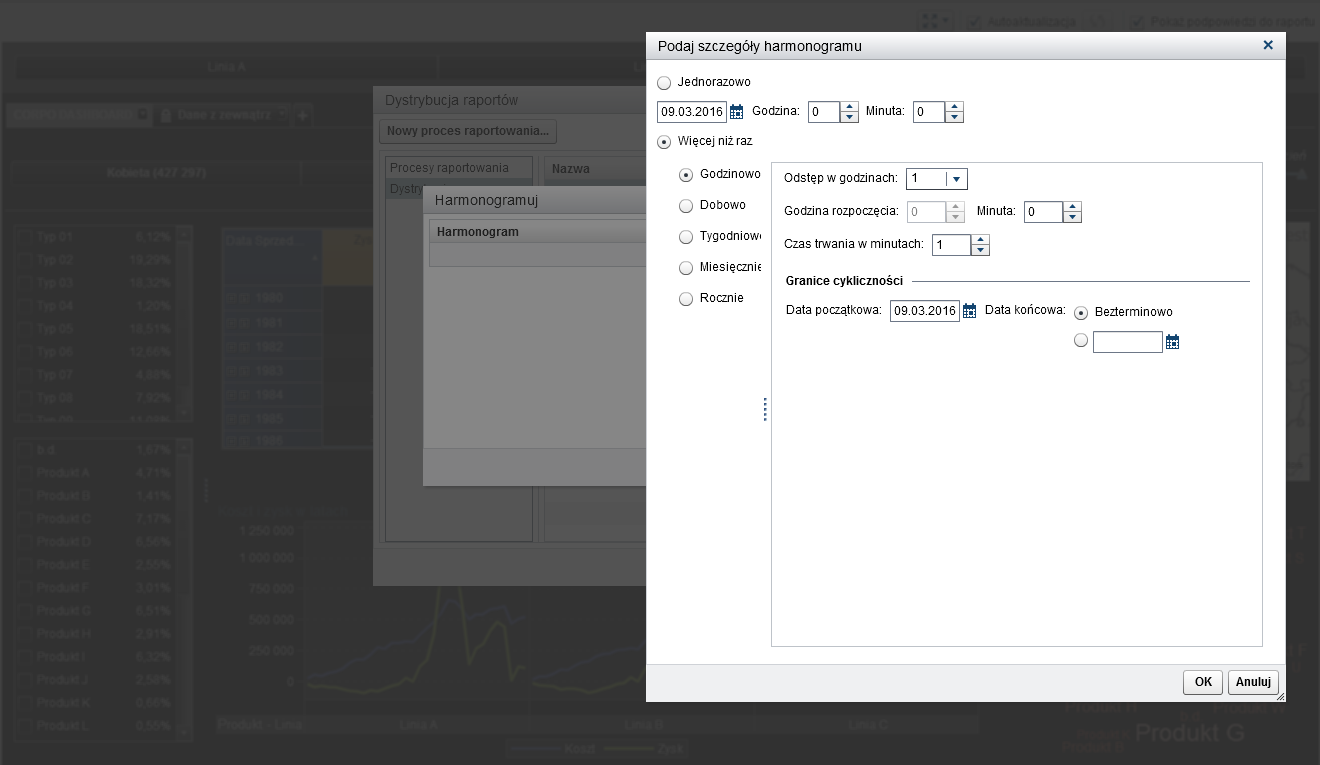1320x765 pixels.
Task: Click the Data początkowa date field
Action: (925, 311)
